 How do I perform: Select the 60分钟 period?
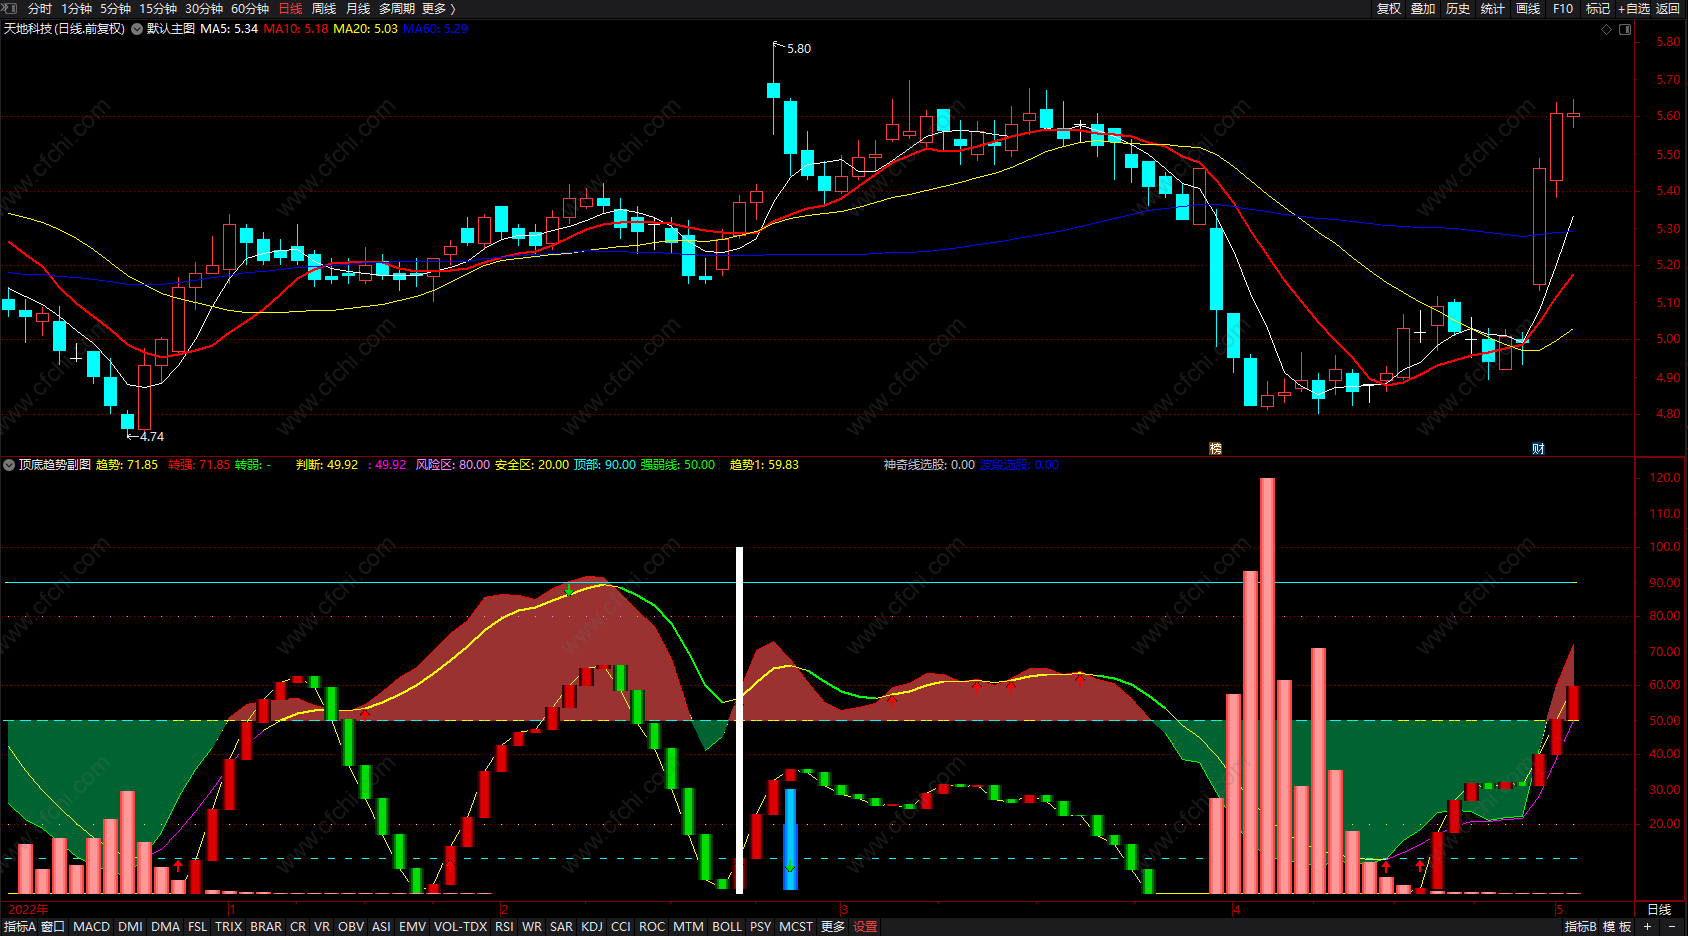[x=250, y=8]
